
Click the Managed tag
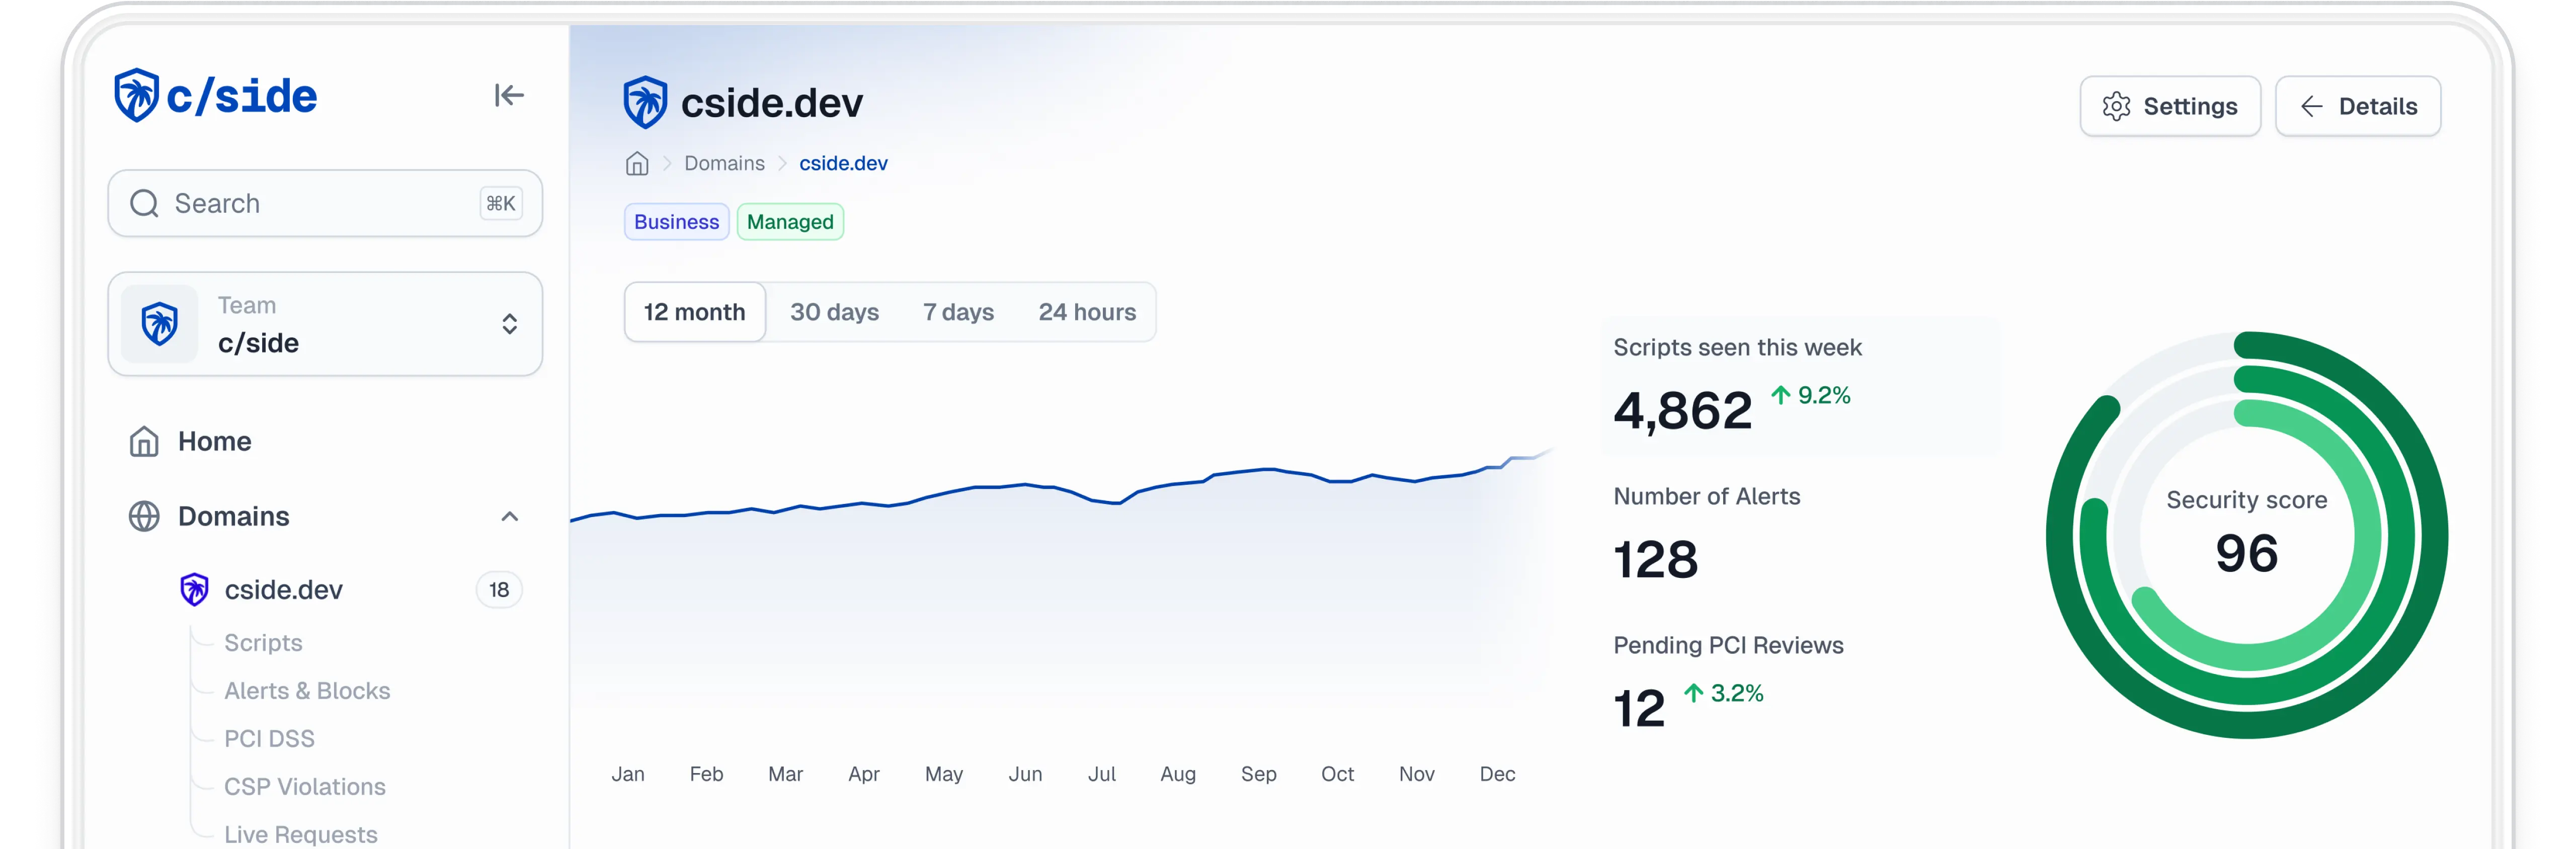point(790,222)
